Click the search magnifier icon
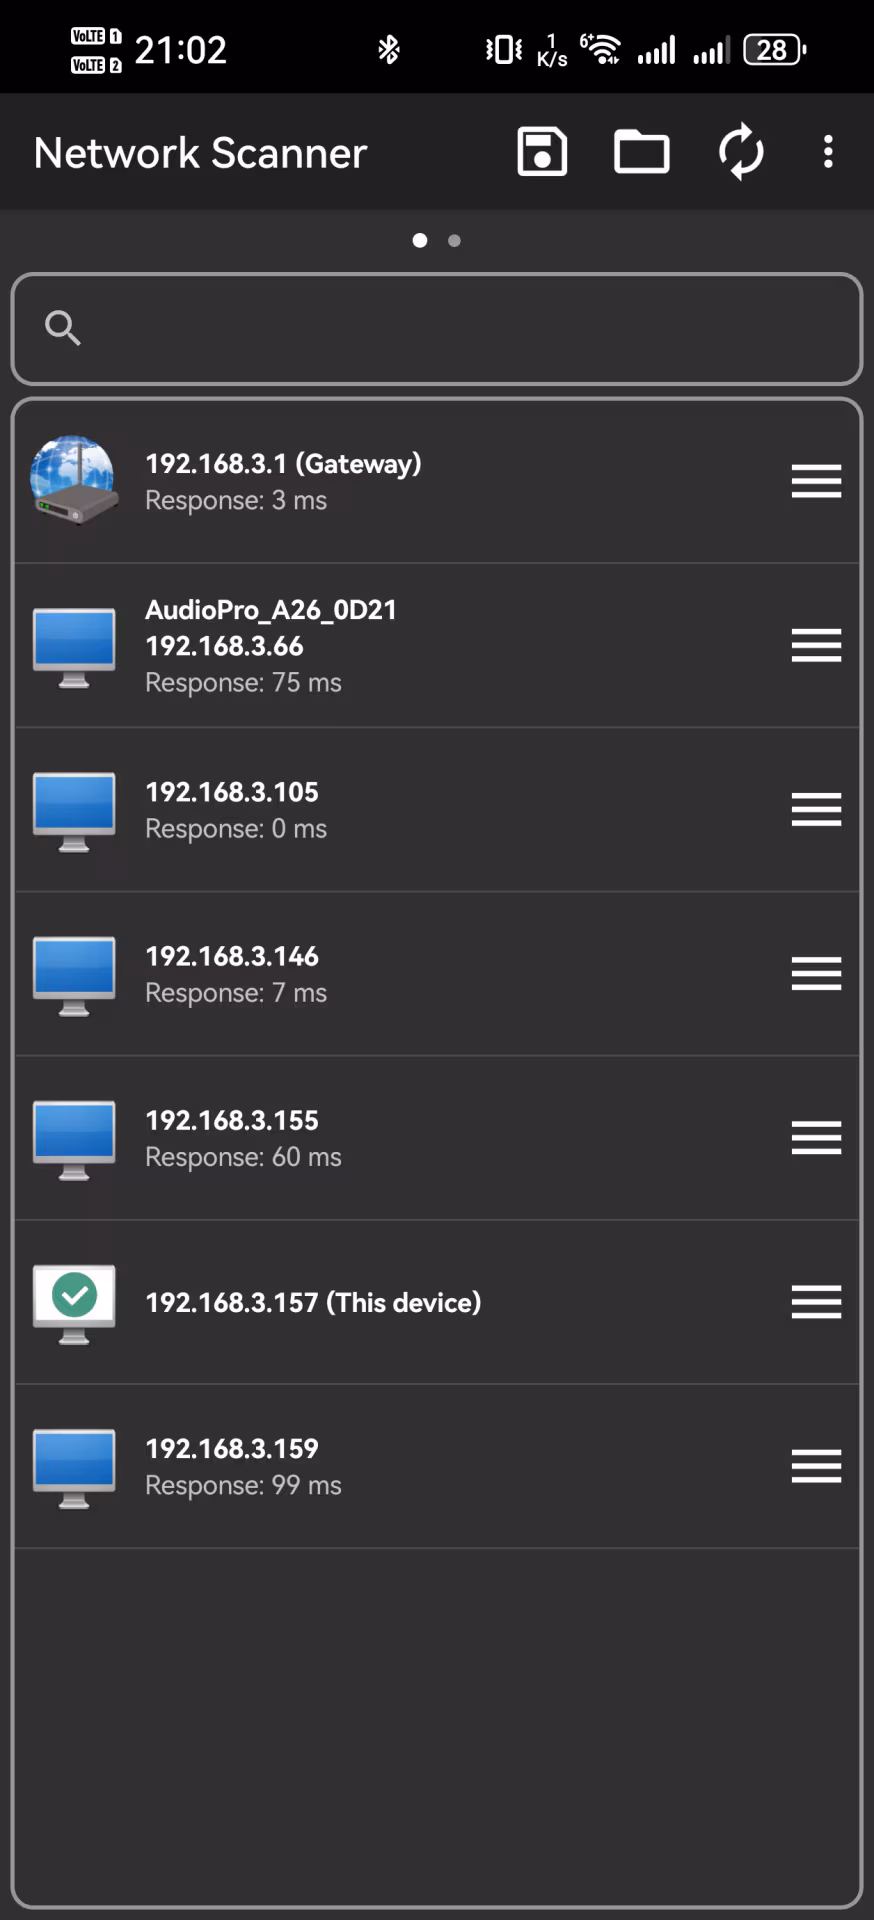 (63, 328)
